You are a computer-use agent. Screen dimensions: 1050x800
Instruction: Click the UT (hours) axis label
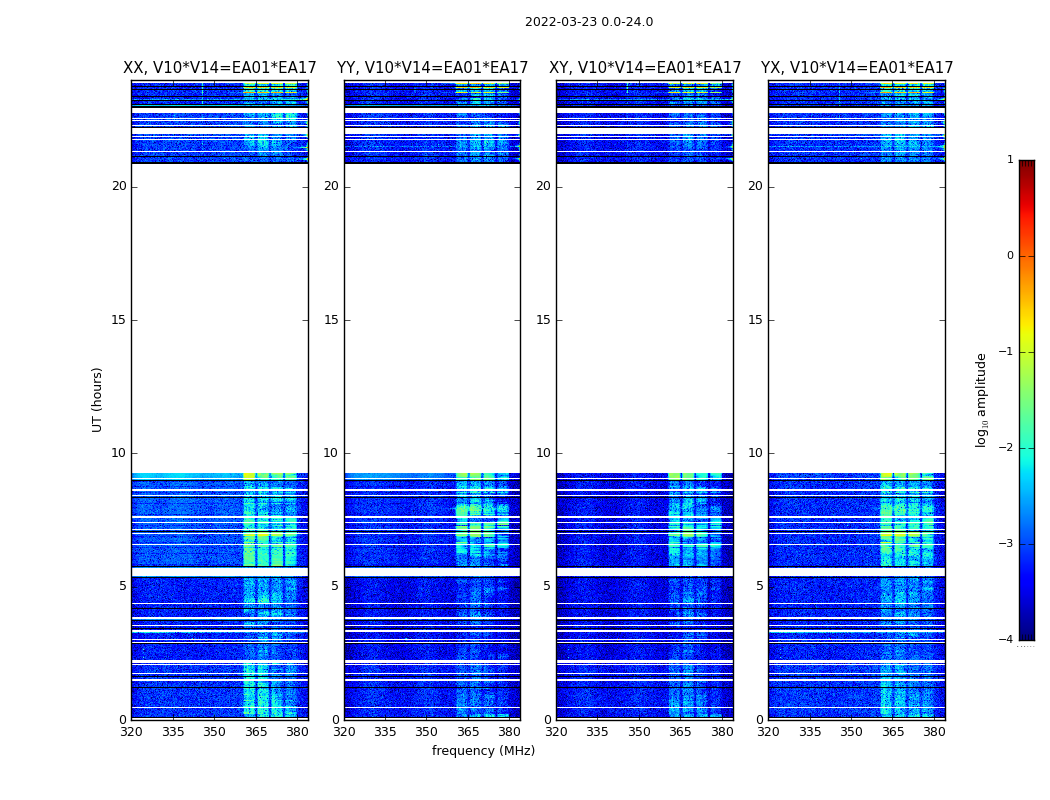[x=97, y=400]
